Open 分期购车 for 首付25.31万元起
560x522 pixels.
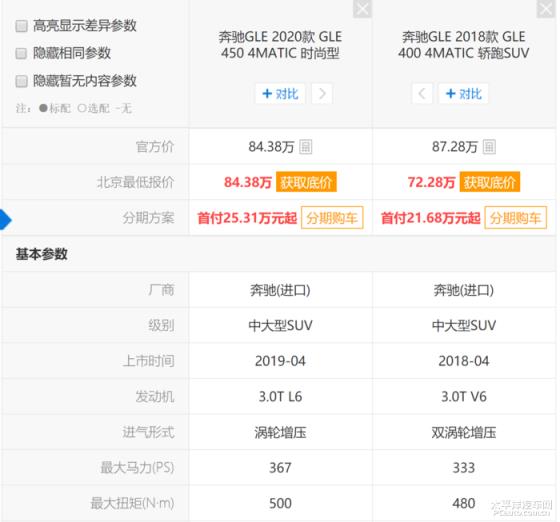(x=332, y=217)
